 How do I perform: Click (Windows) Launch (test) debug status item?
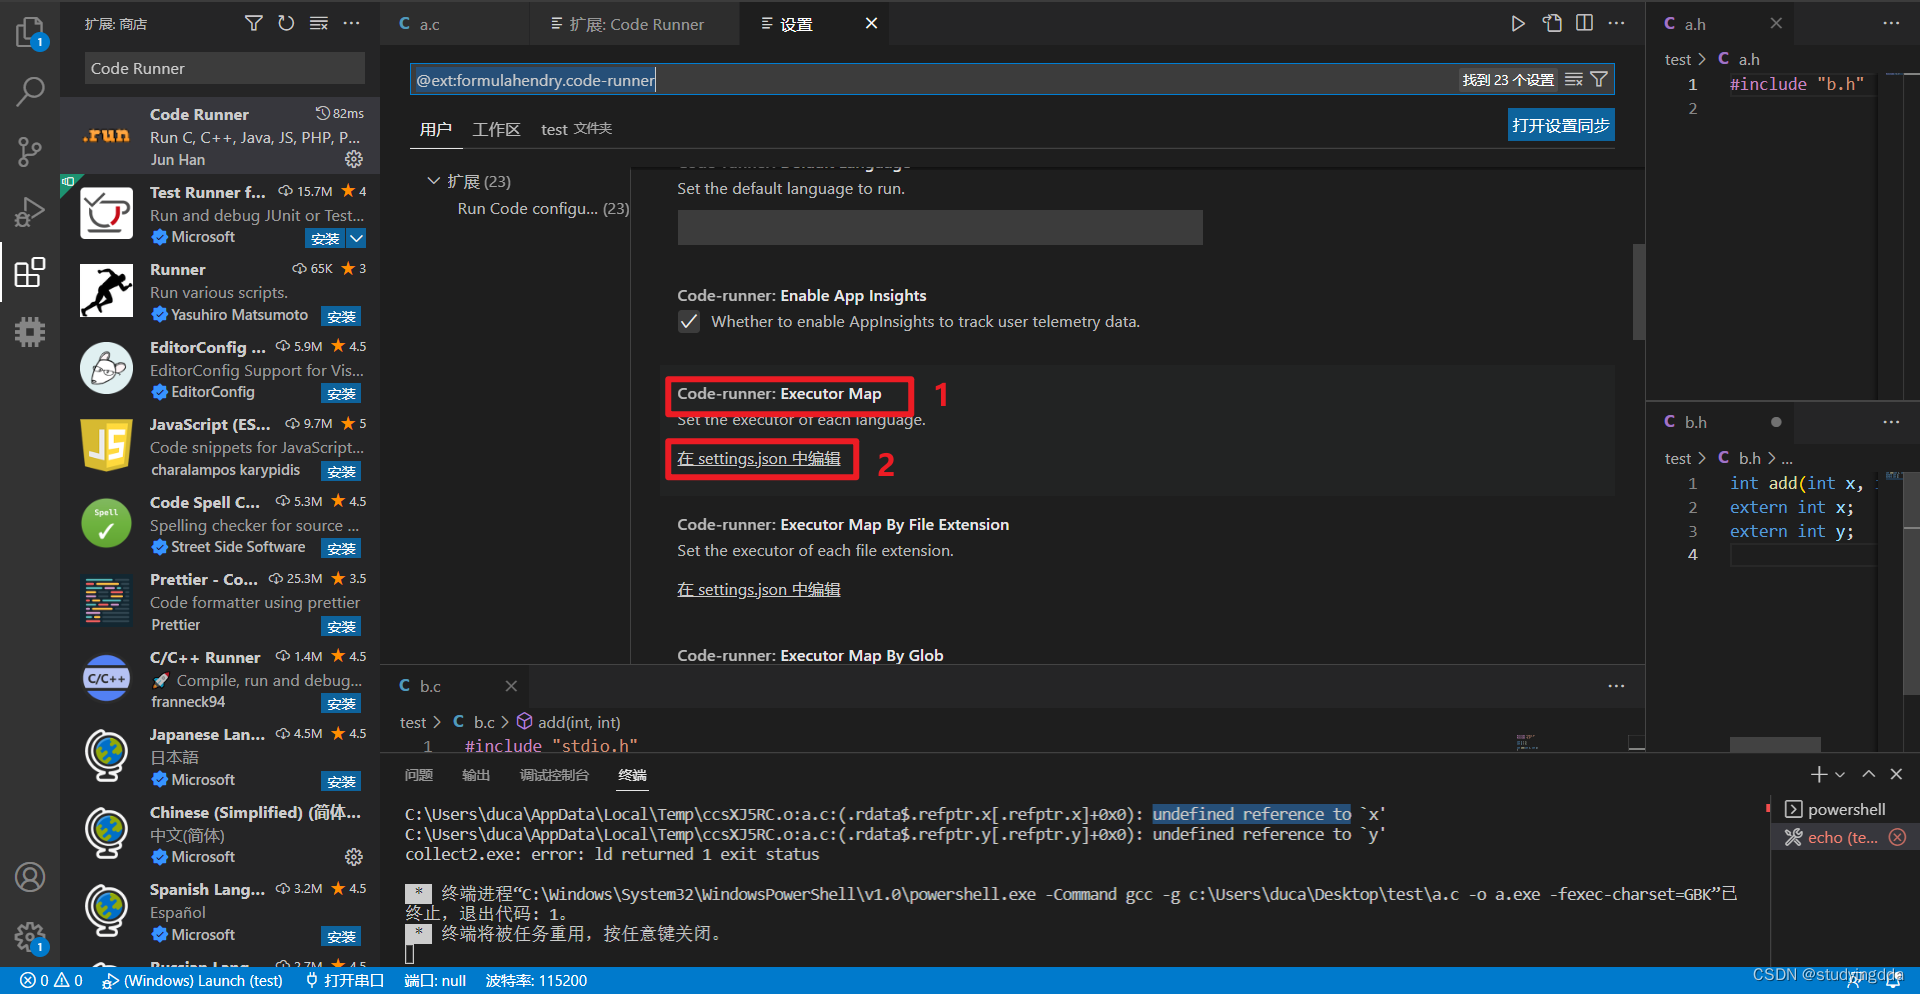click(x=193, y=980)
